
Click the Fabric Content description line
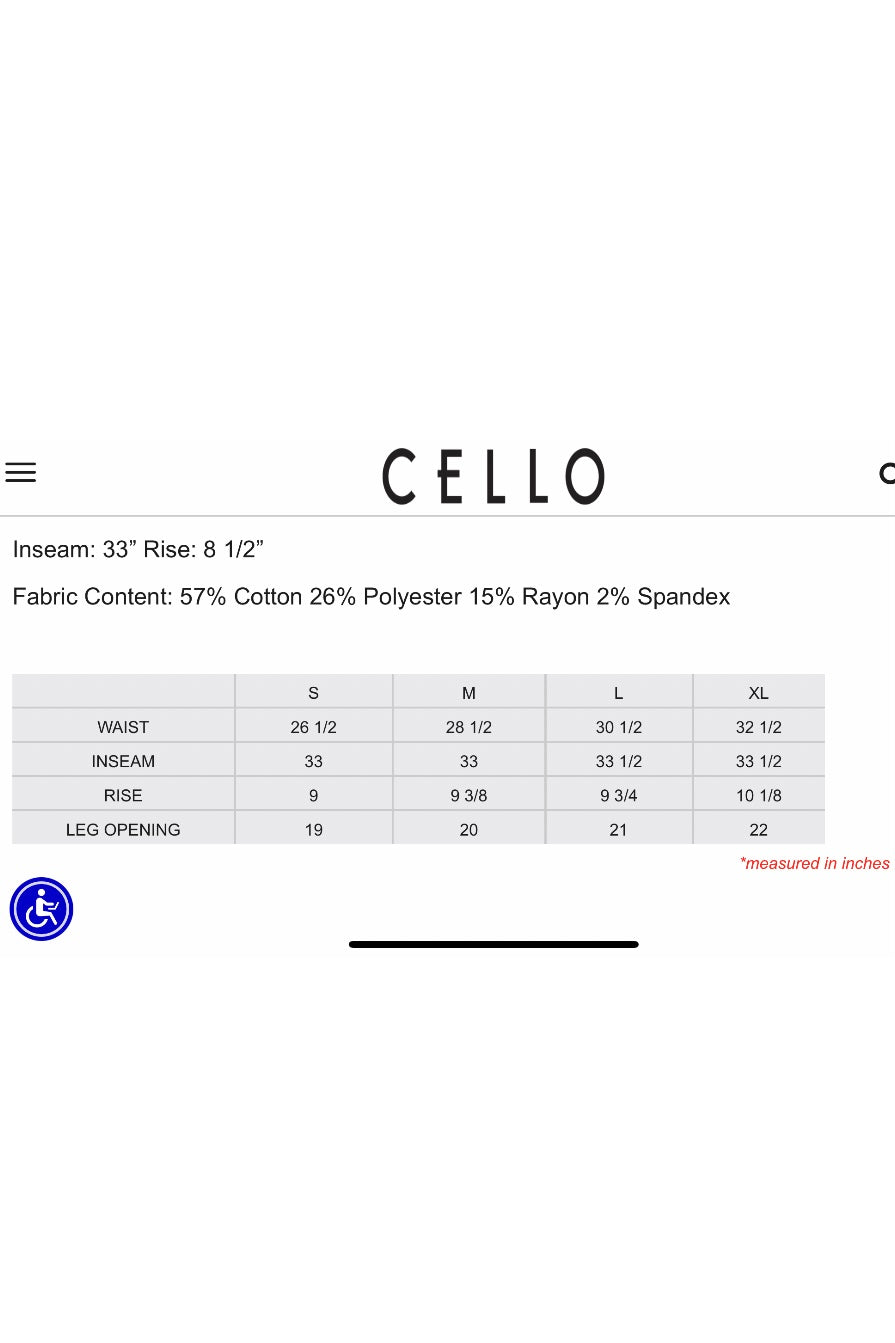coord(371,597)
